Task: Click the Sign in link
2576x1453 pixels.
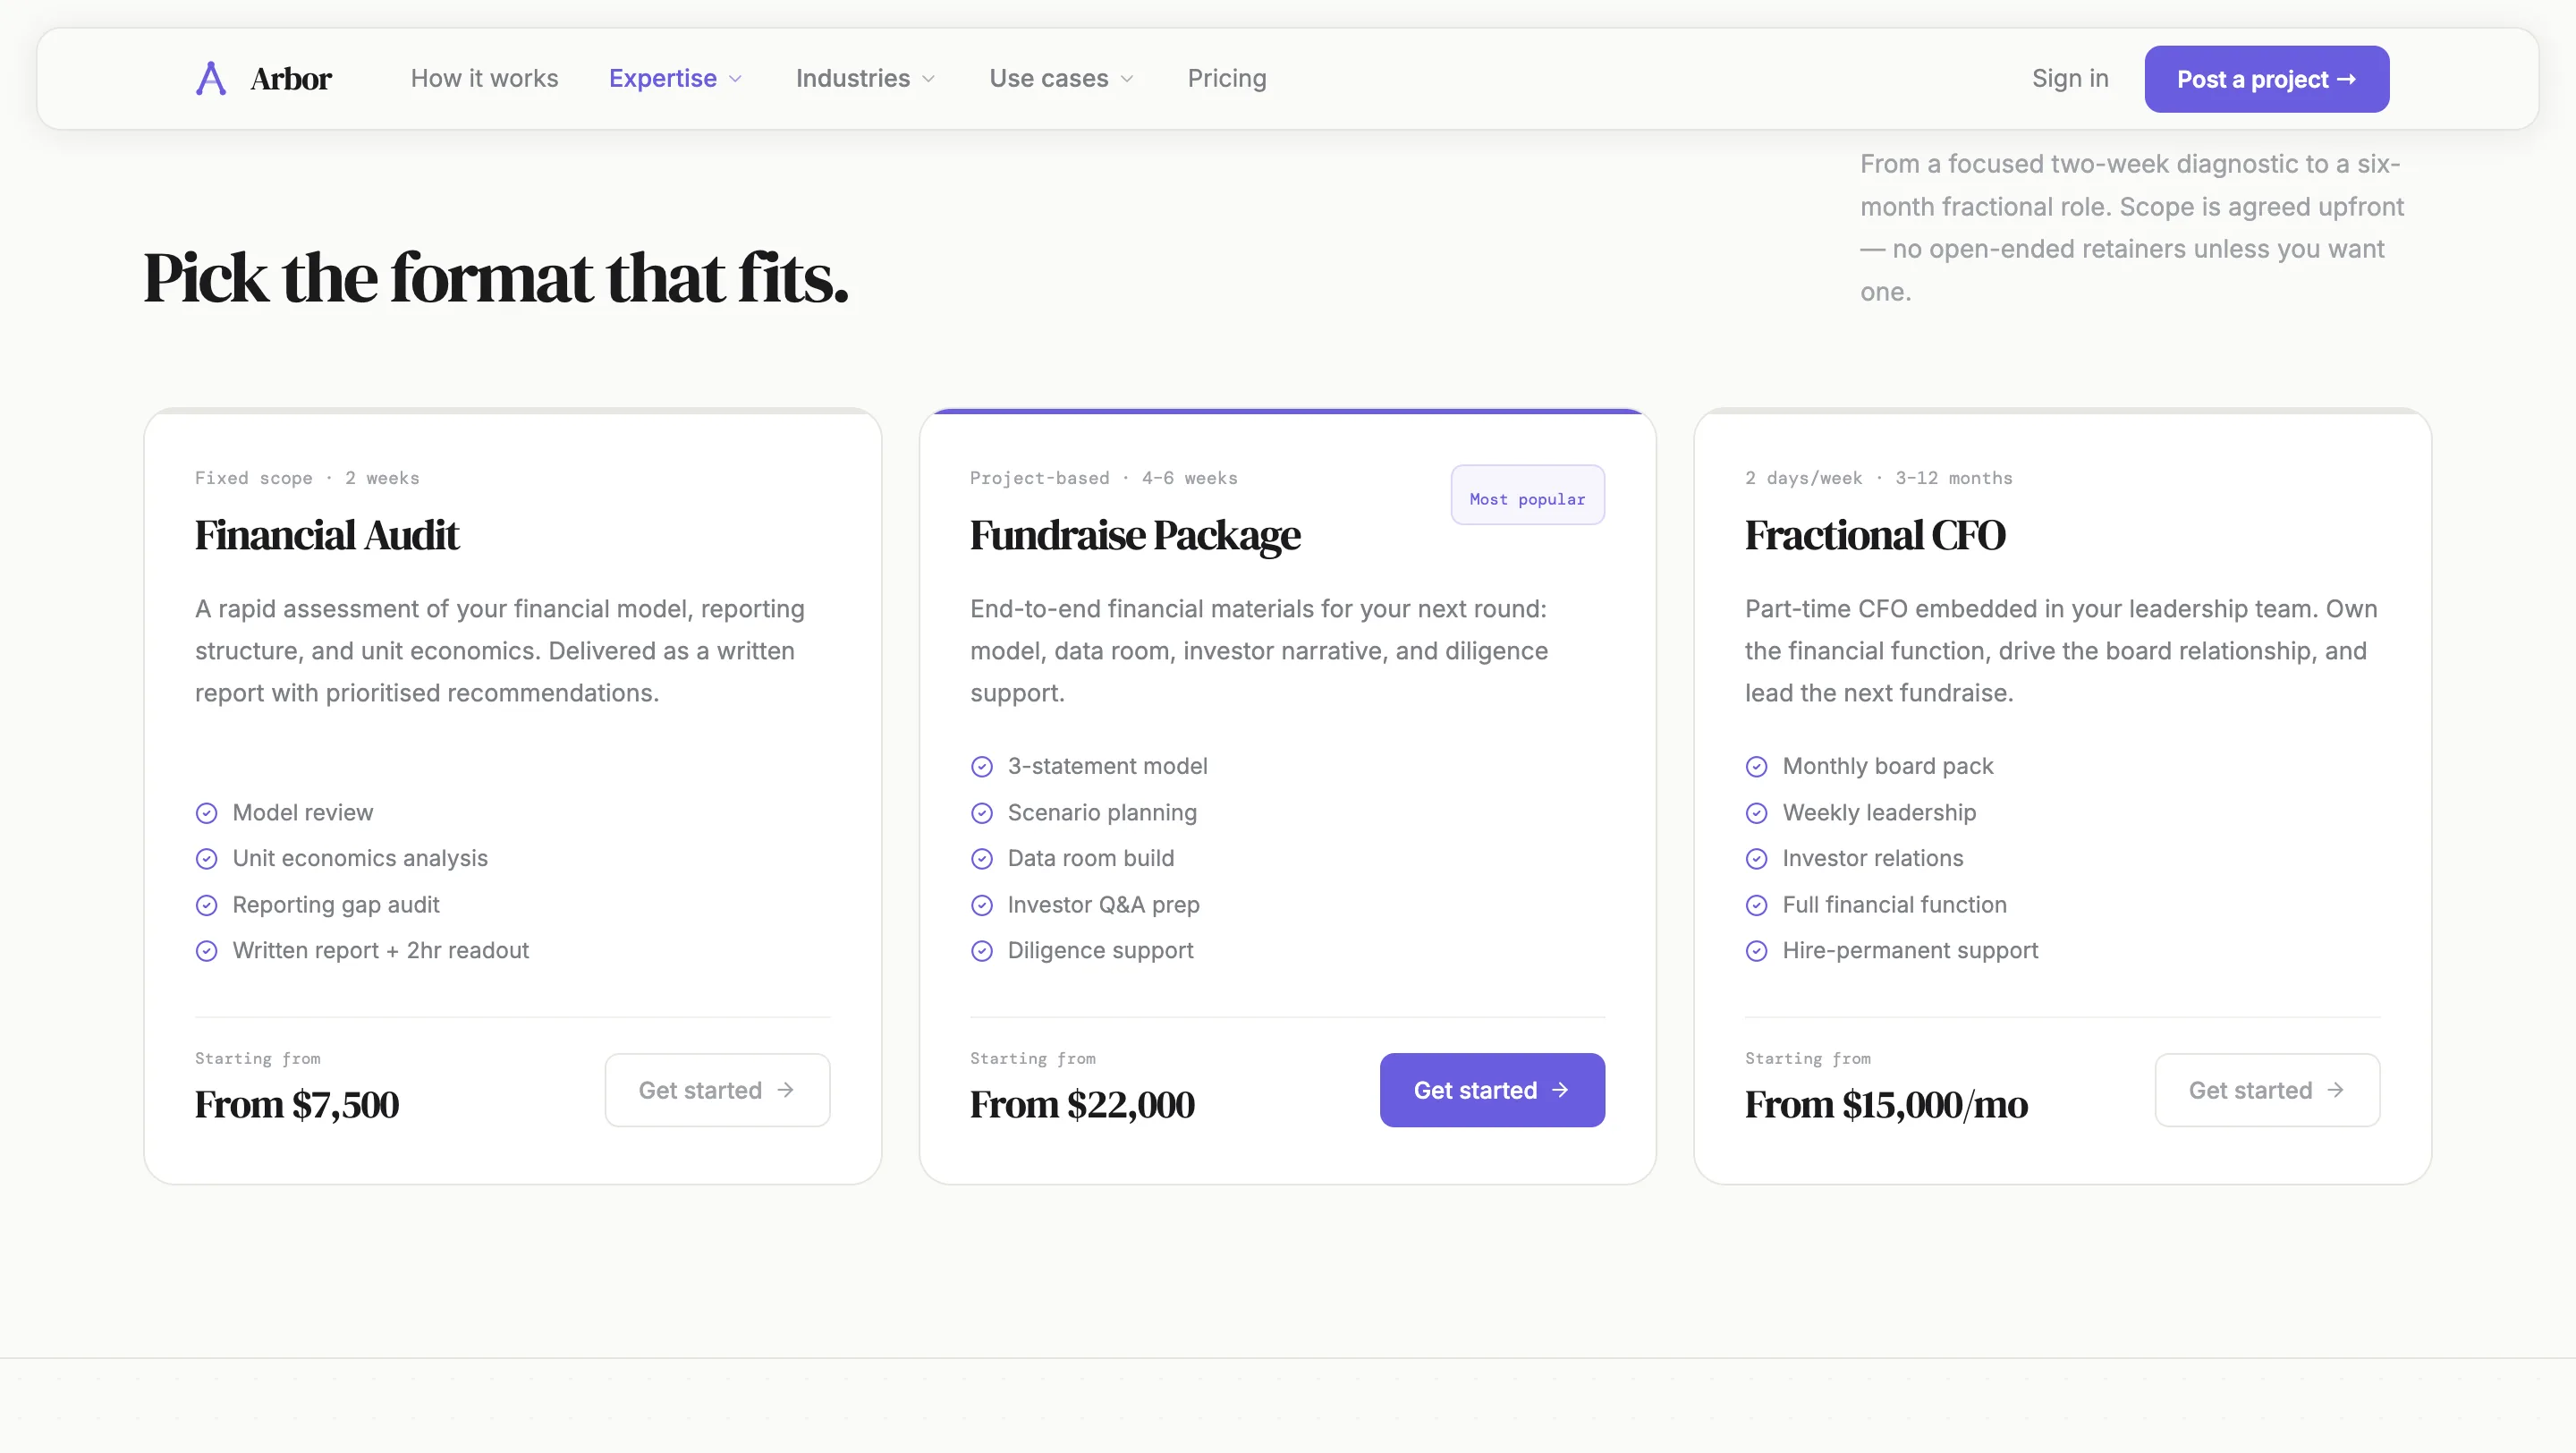Action: point(2070,78)
